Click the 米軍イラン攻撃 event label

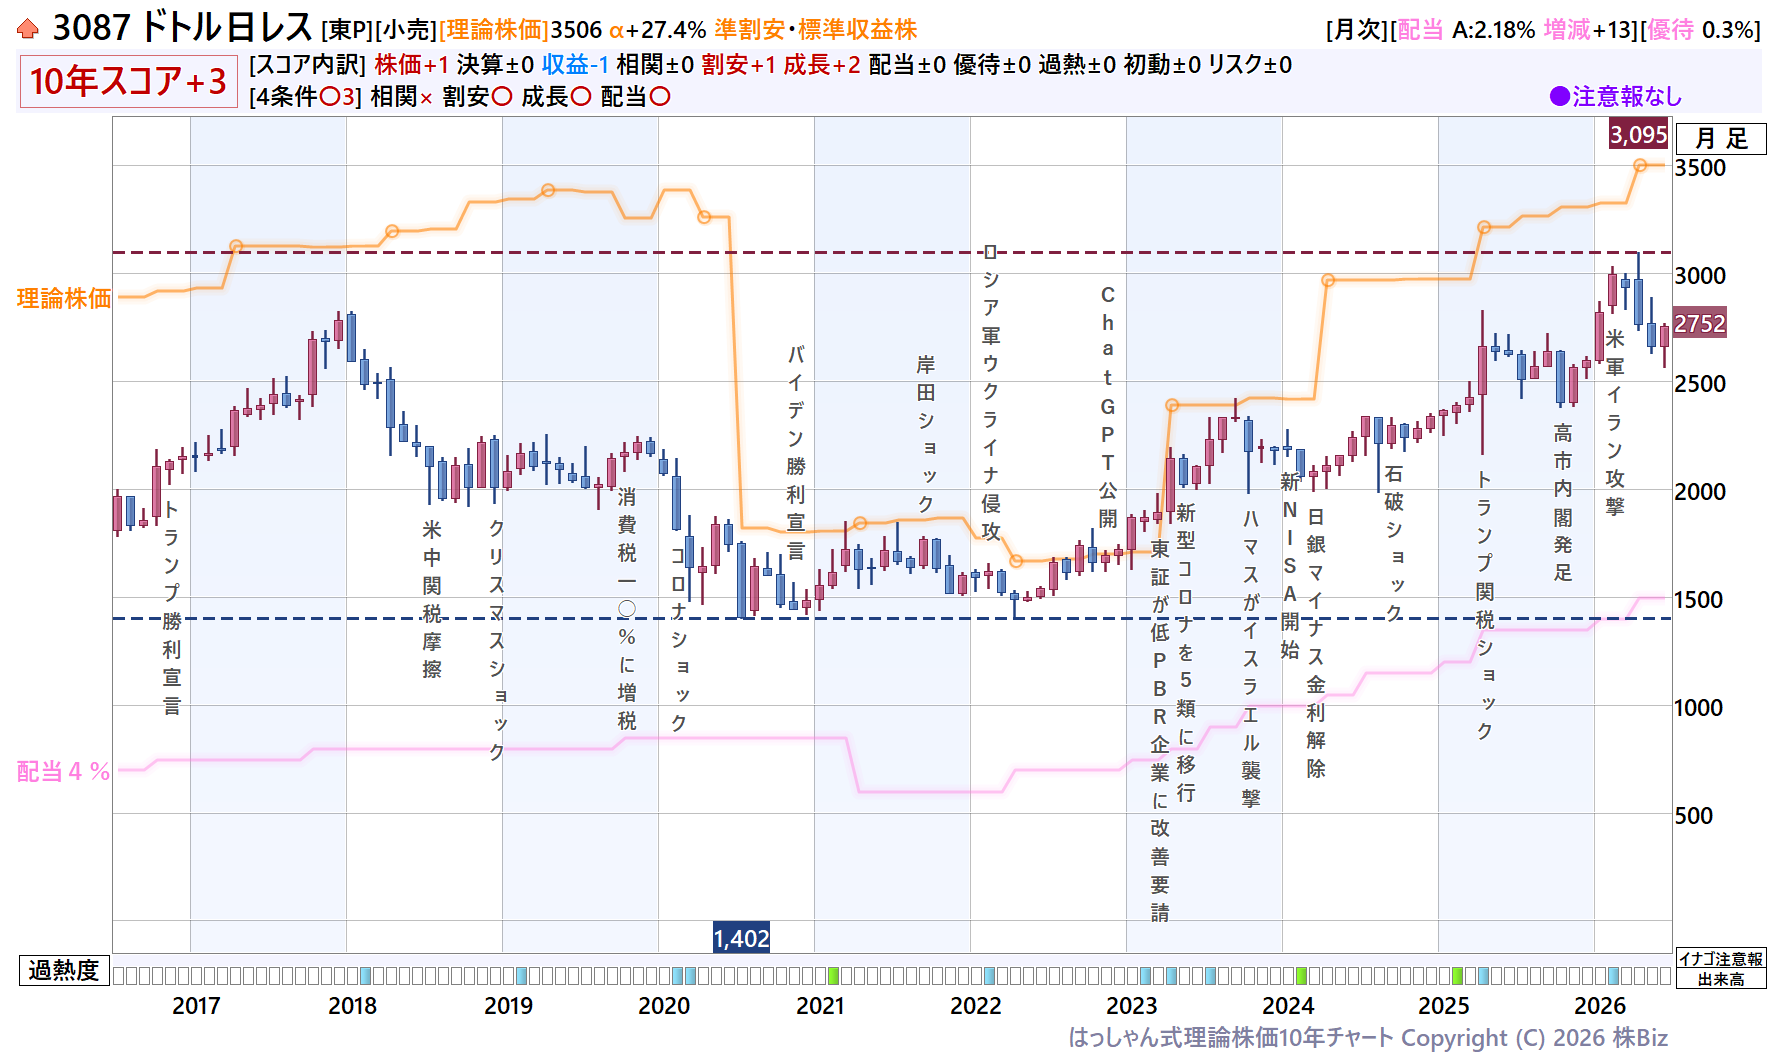click(1615, 422)
